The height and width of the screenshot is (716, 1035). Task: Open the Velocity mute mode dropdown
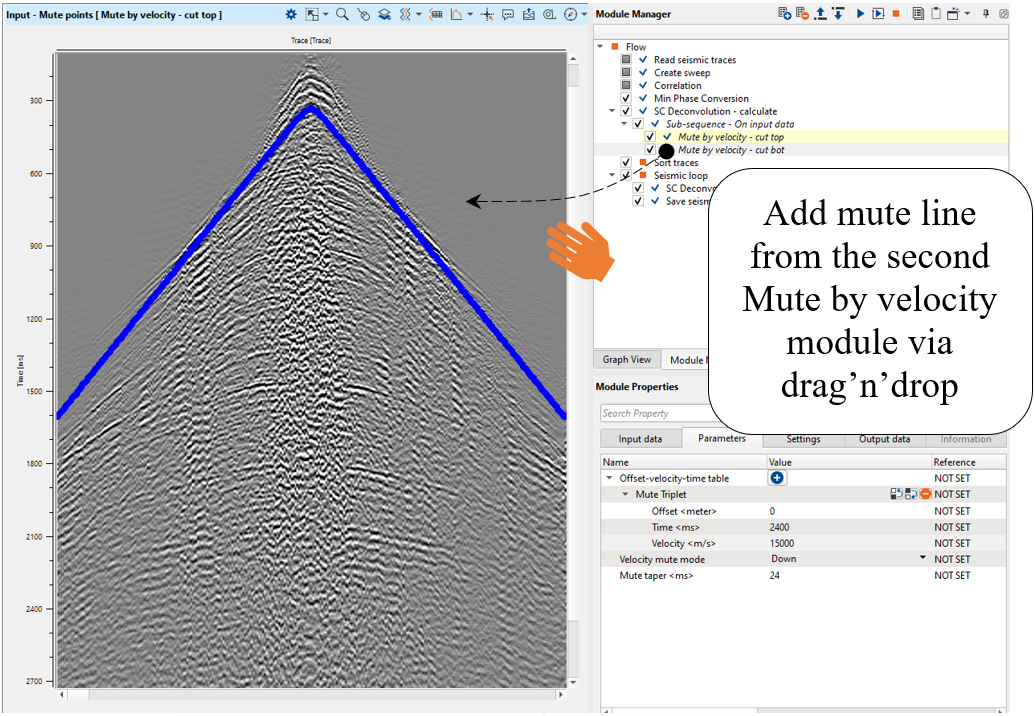pyautogui.click(x=922, y=558)
